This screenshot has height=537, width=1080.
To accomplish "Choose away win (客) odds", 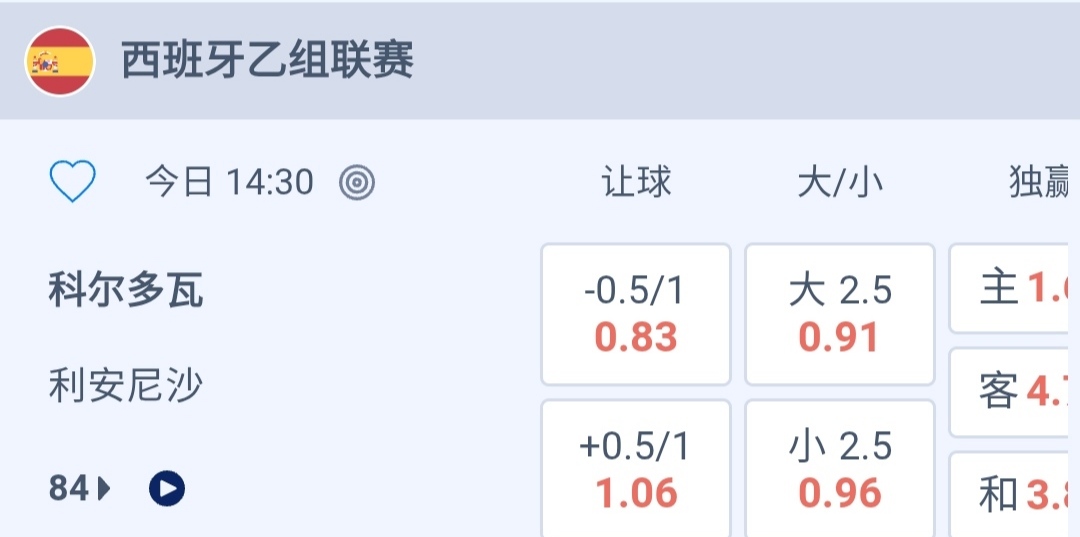I will click(x=1012, y=392).
